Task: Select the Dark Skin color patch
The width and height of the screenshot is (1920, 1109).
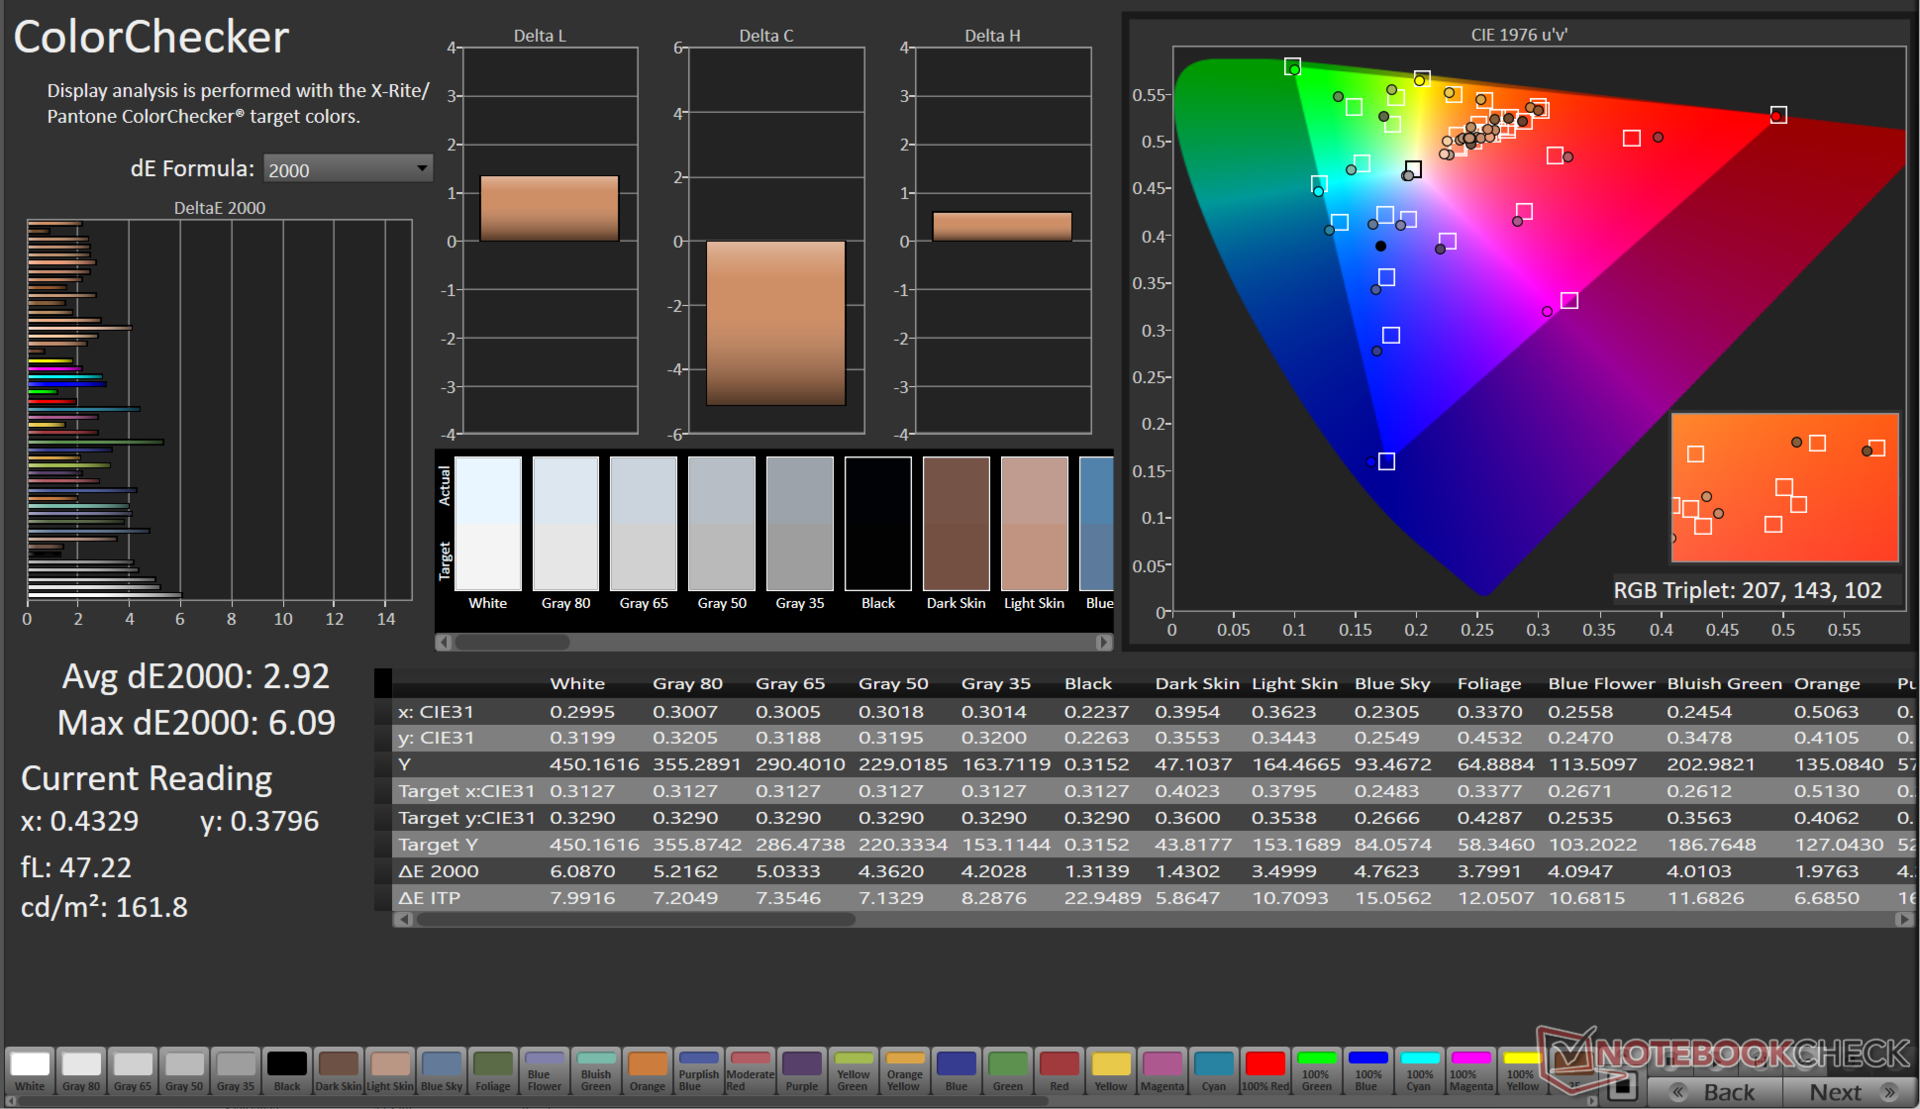Action: coord(338,1071)
